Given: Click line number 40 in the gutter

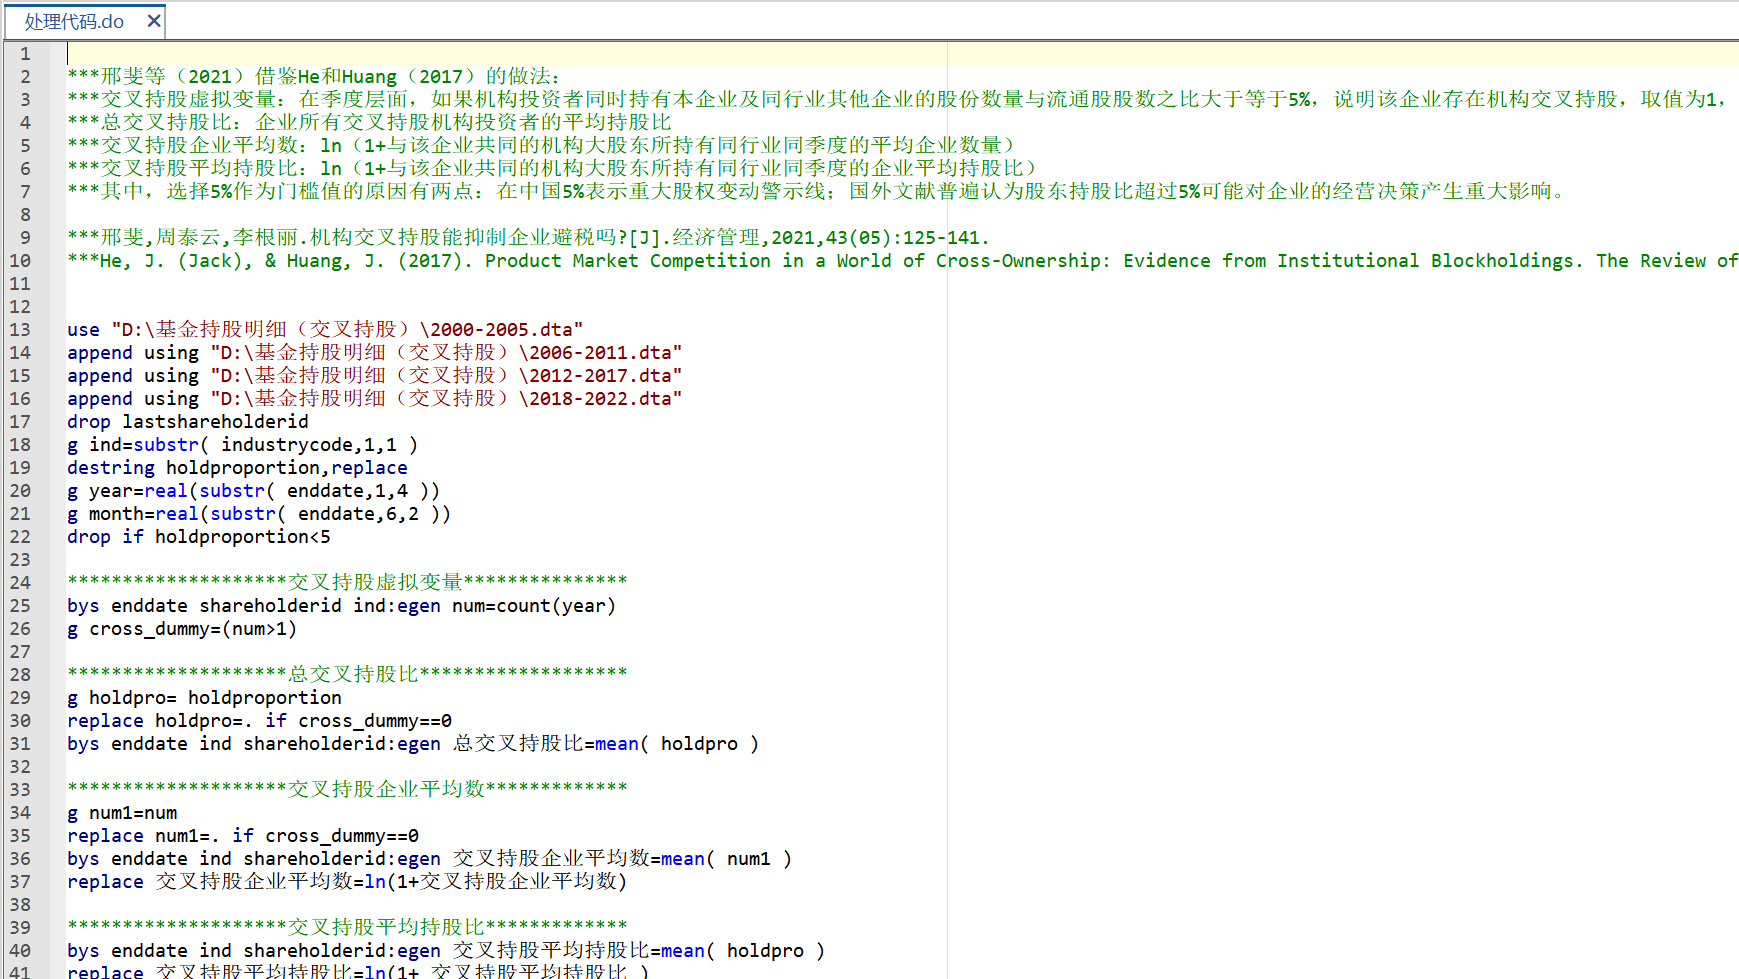Looking at the screenshot, I should (21, 951).
